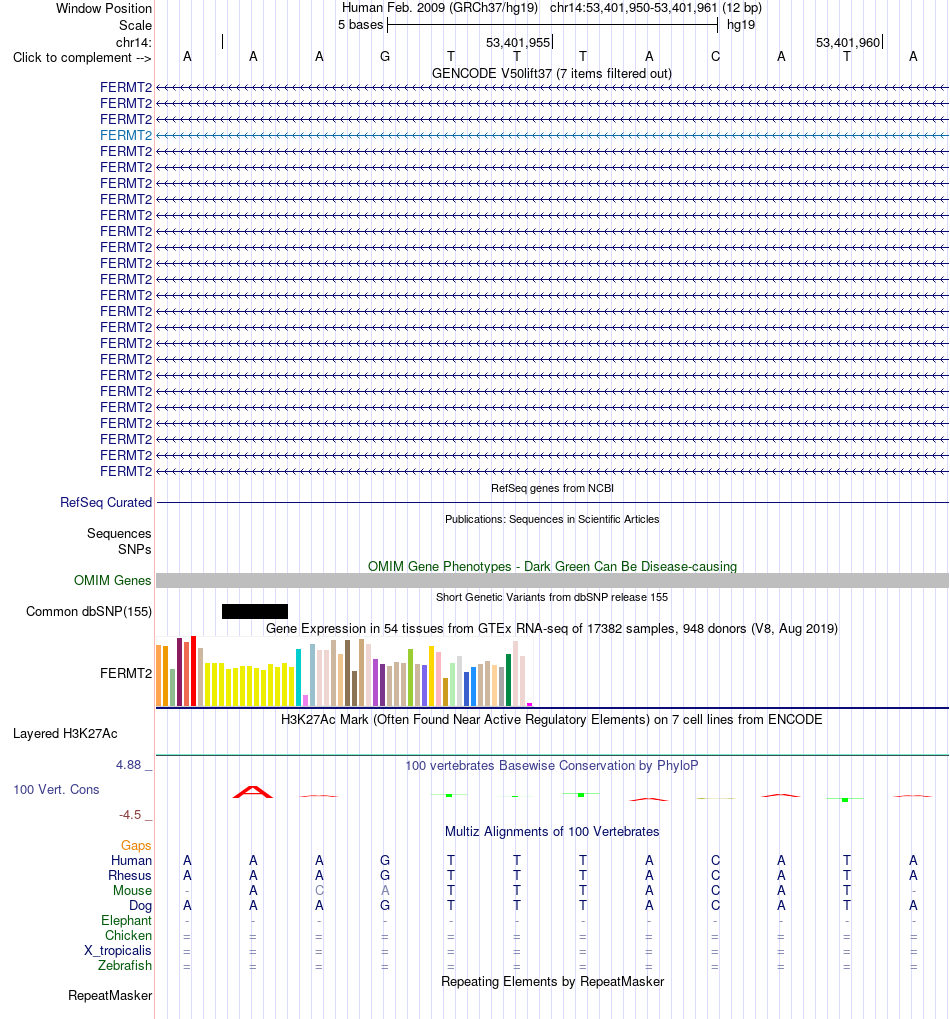Click the Rhesus species label
Image resolution: width=950 pixels, height=1019 pixels.
pyautogui.click(x=130, y=875)
